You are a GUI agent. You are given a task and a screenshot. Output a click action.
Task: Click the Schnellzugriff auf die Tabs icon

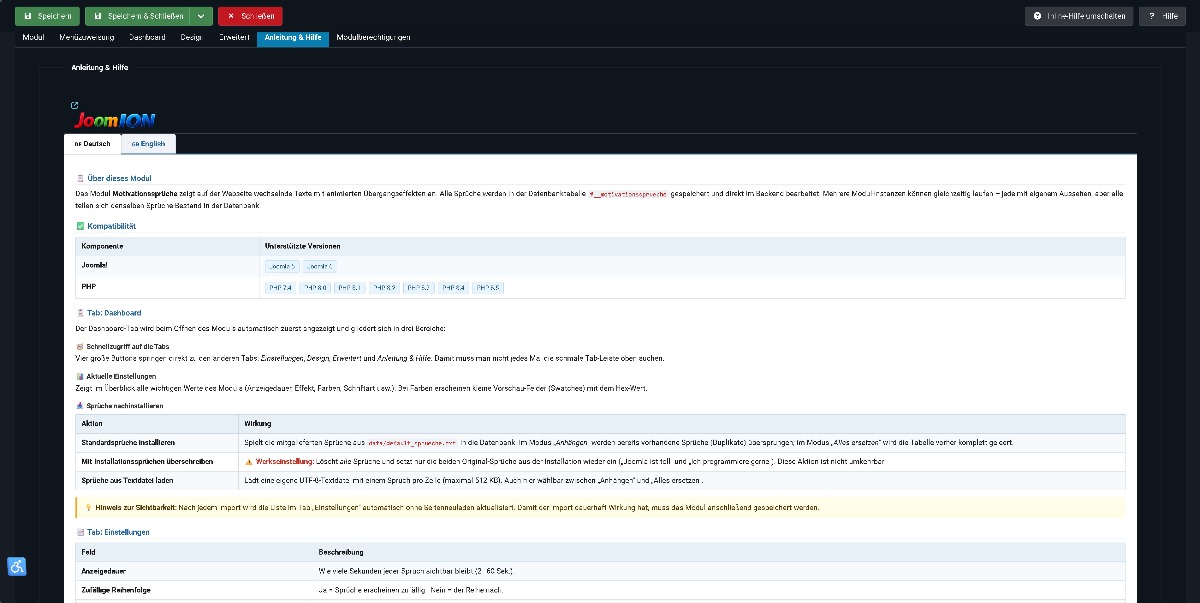point(80,346)
